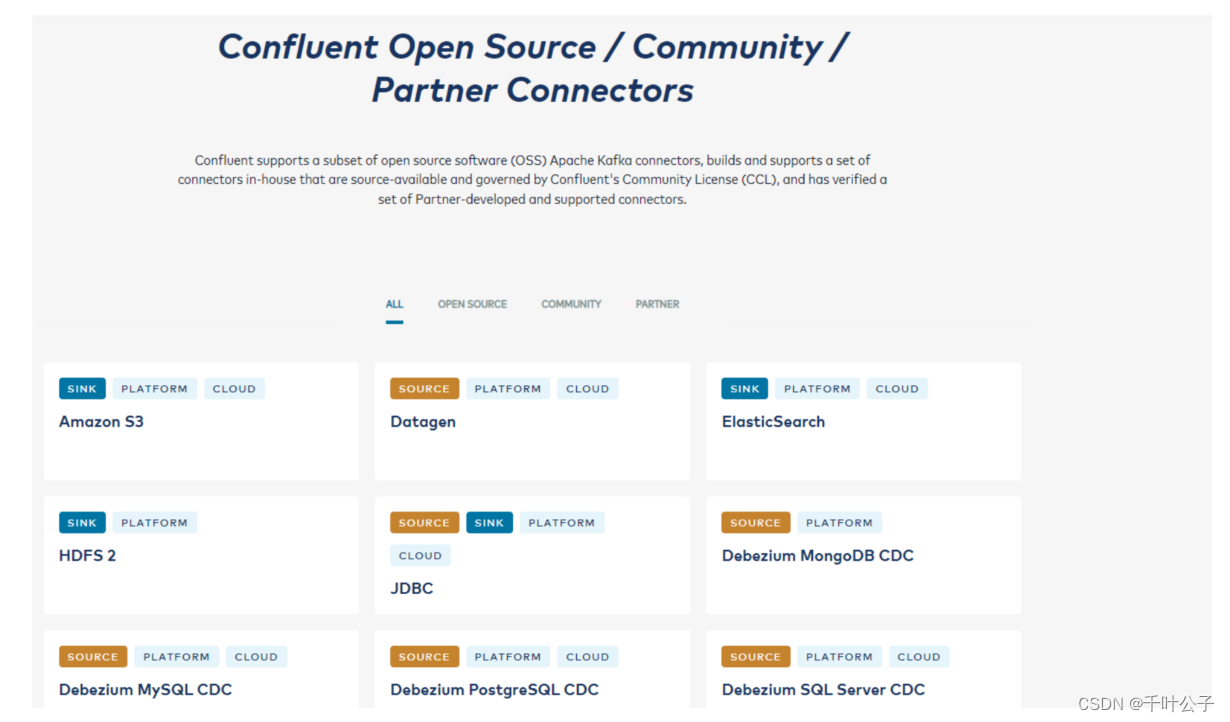1230x722 pixels.
Task: Select the ALL connectors tab
Action: pyautogui.click(x=394, y=304)
